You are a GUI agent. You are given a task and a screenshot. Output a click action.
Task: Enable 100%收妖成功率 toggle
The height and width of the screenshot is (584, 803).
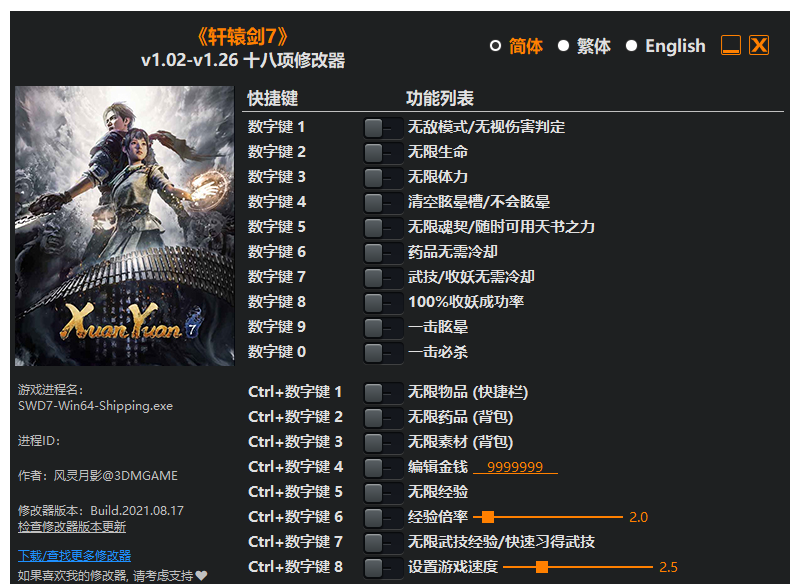tap(383, 303)
